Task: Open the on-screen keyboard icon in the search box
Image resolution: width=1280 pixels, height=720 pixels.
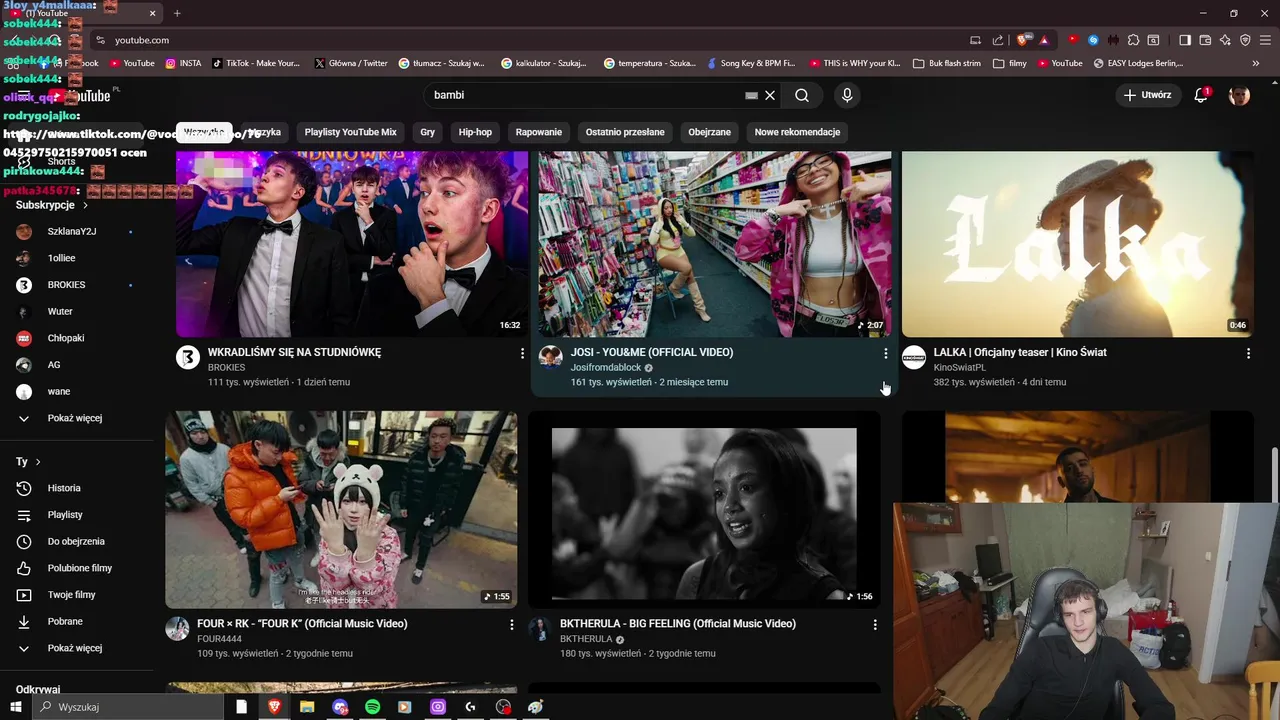Action: pos(751,95)
